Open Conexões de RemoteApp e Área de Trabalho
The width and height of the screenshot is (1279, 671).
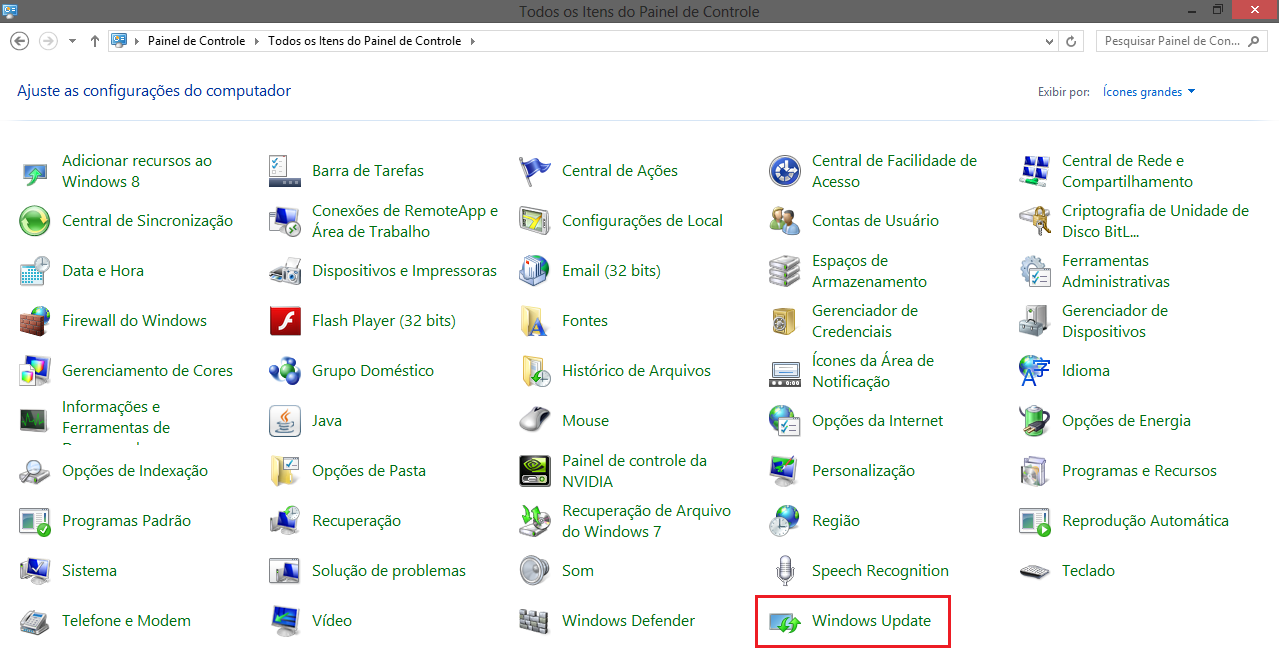(405, 221)
